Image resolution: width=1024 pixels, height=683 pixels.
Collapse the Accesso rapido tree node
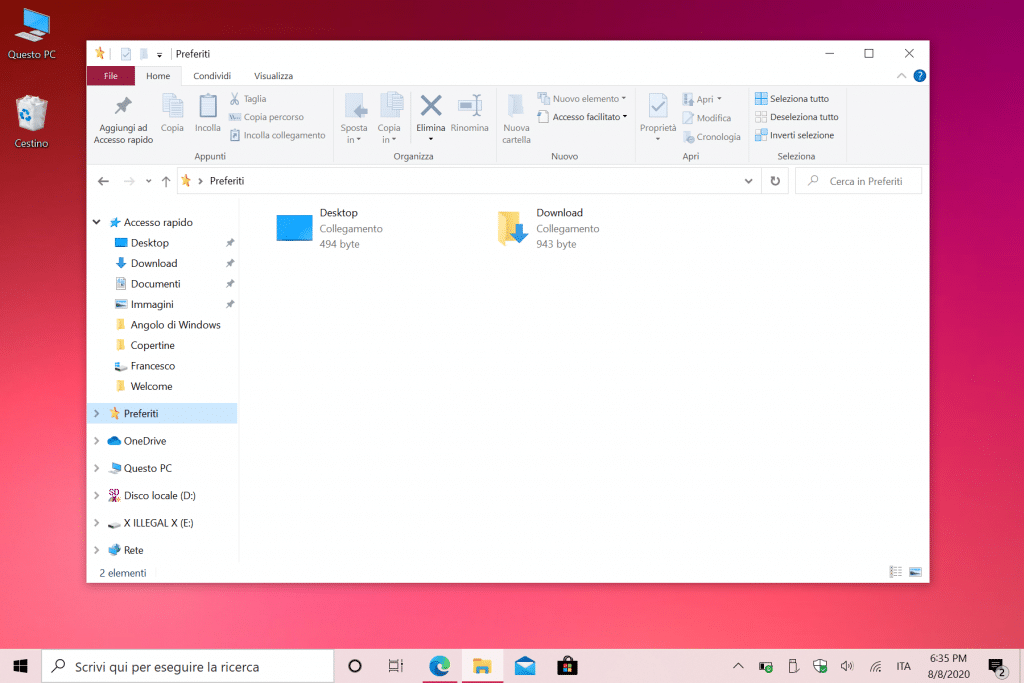point(97,222)
